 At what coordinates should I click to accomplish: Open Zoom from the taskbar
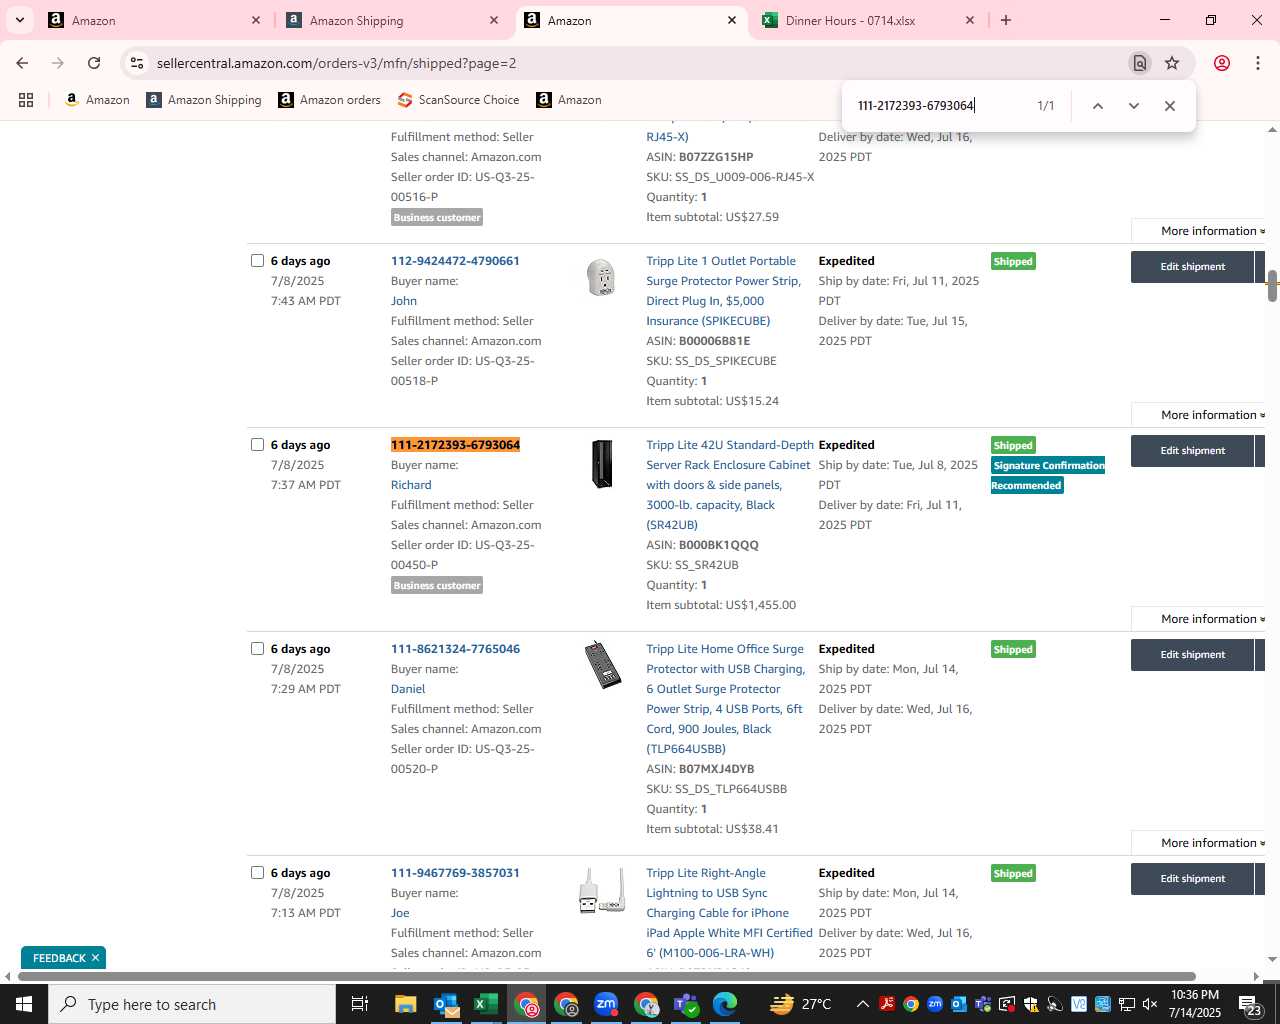(606, 1004)
